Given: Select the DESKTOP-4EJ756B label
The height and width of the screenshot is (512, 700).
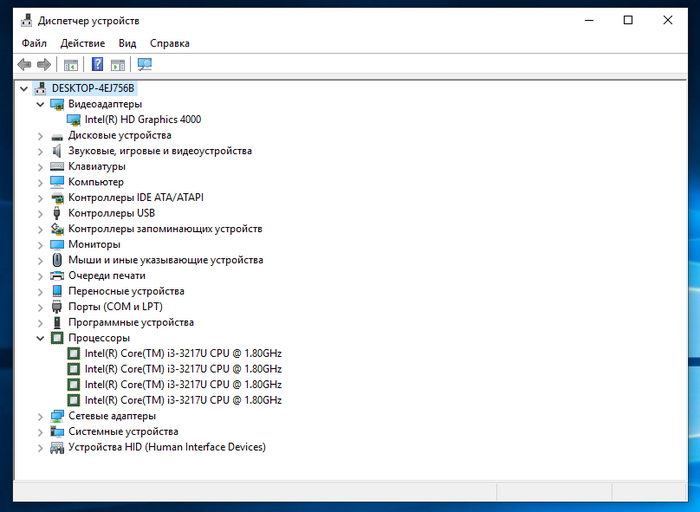Looking at the screenshot, I should 93,88.
